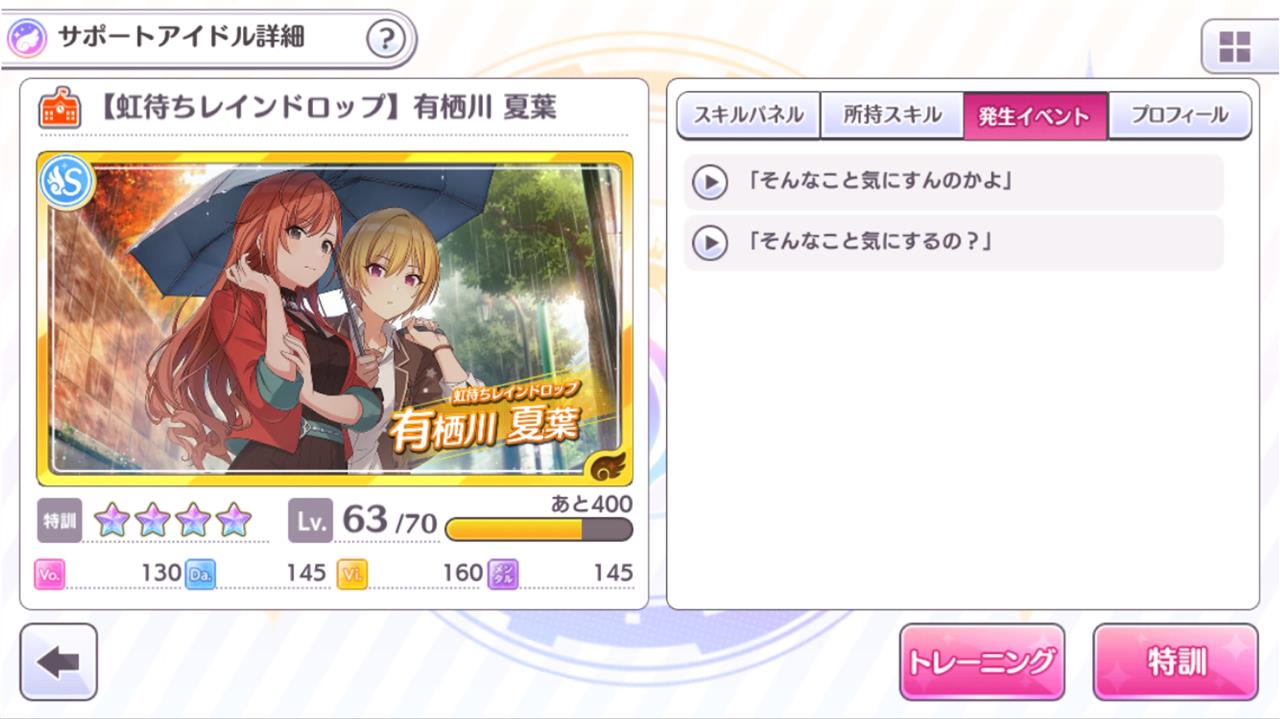
Task: Click the level experience progress bar
Action: pos(539,528)
